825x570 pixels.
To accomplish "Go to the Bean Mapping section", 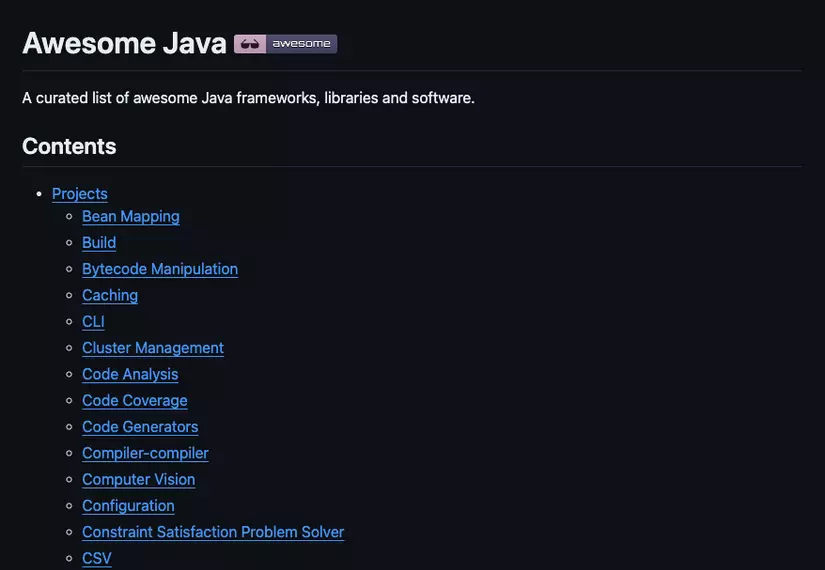I will coord(131,216).
